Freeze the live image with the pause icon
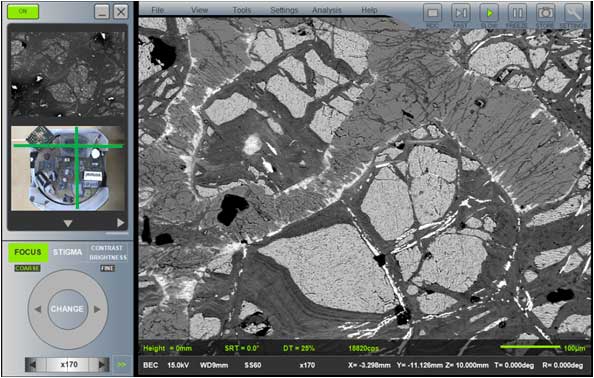The width and height of the screenshot is (594, 378). [x=517, y=13]
